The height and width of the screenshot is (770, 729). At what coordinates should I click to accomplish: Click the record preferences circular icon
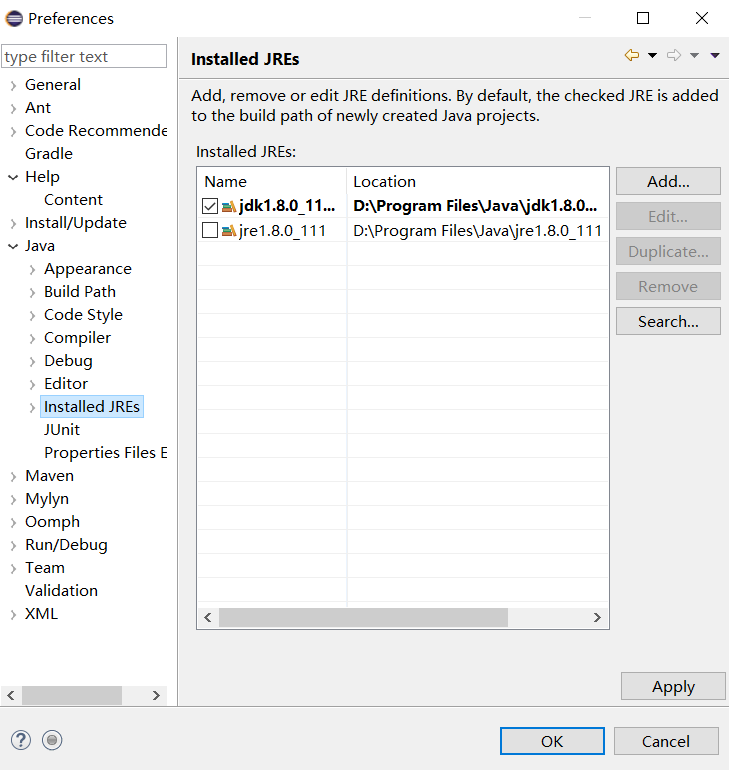52,740
